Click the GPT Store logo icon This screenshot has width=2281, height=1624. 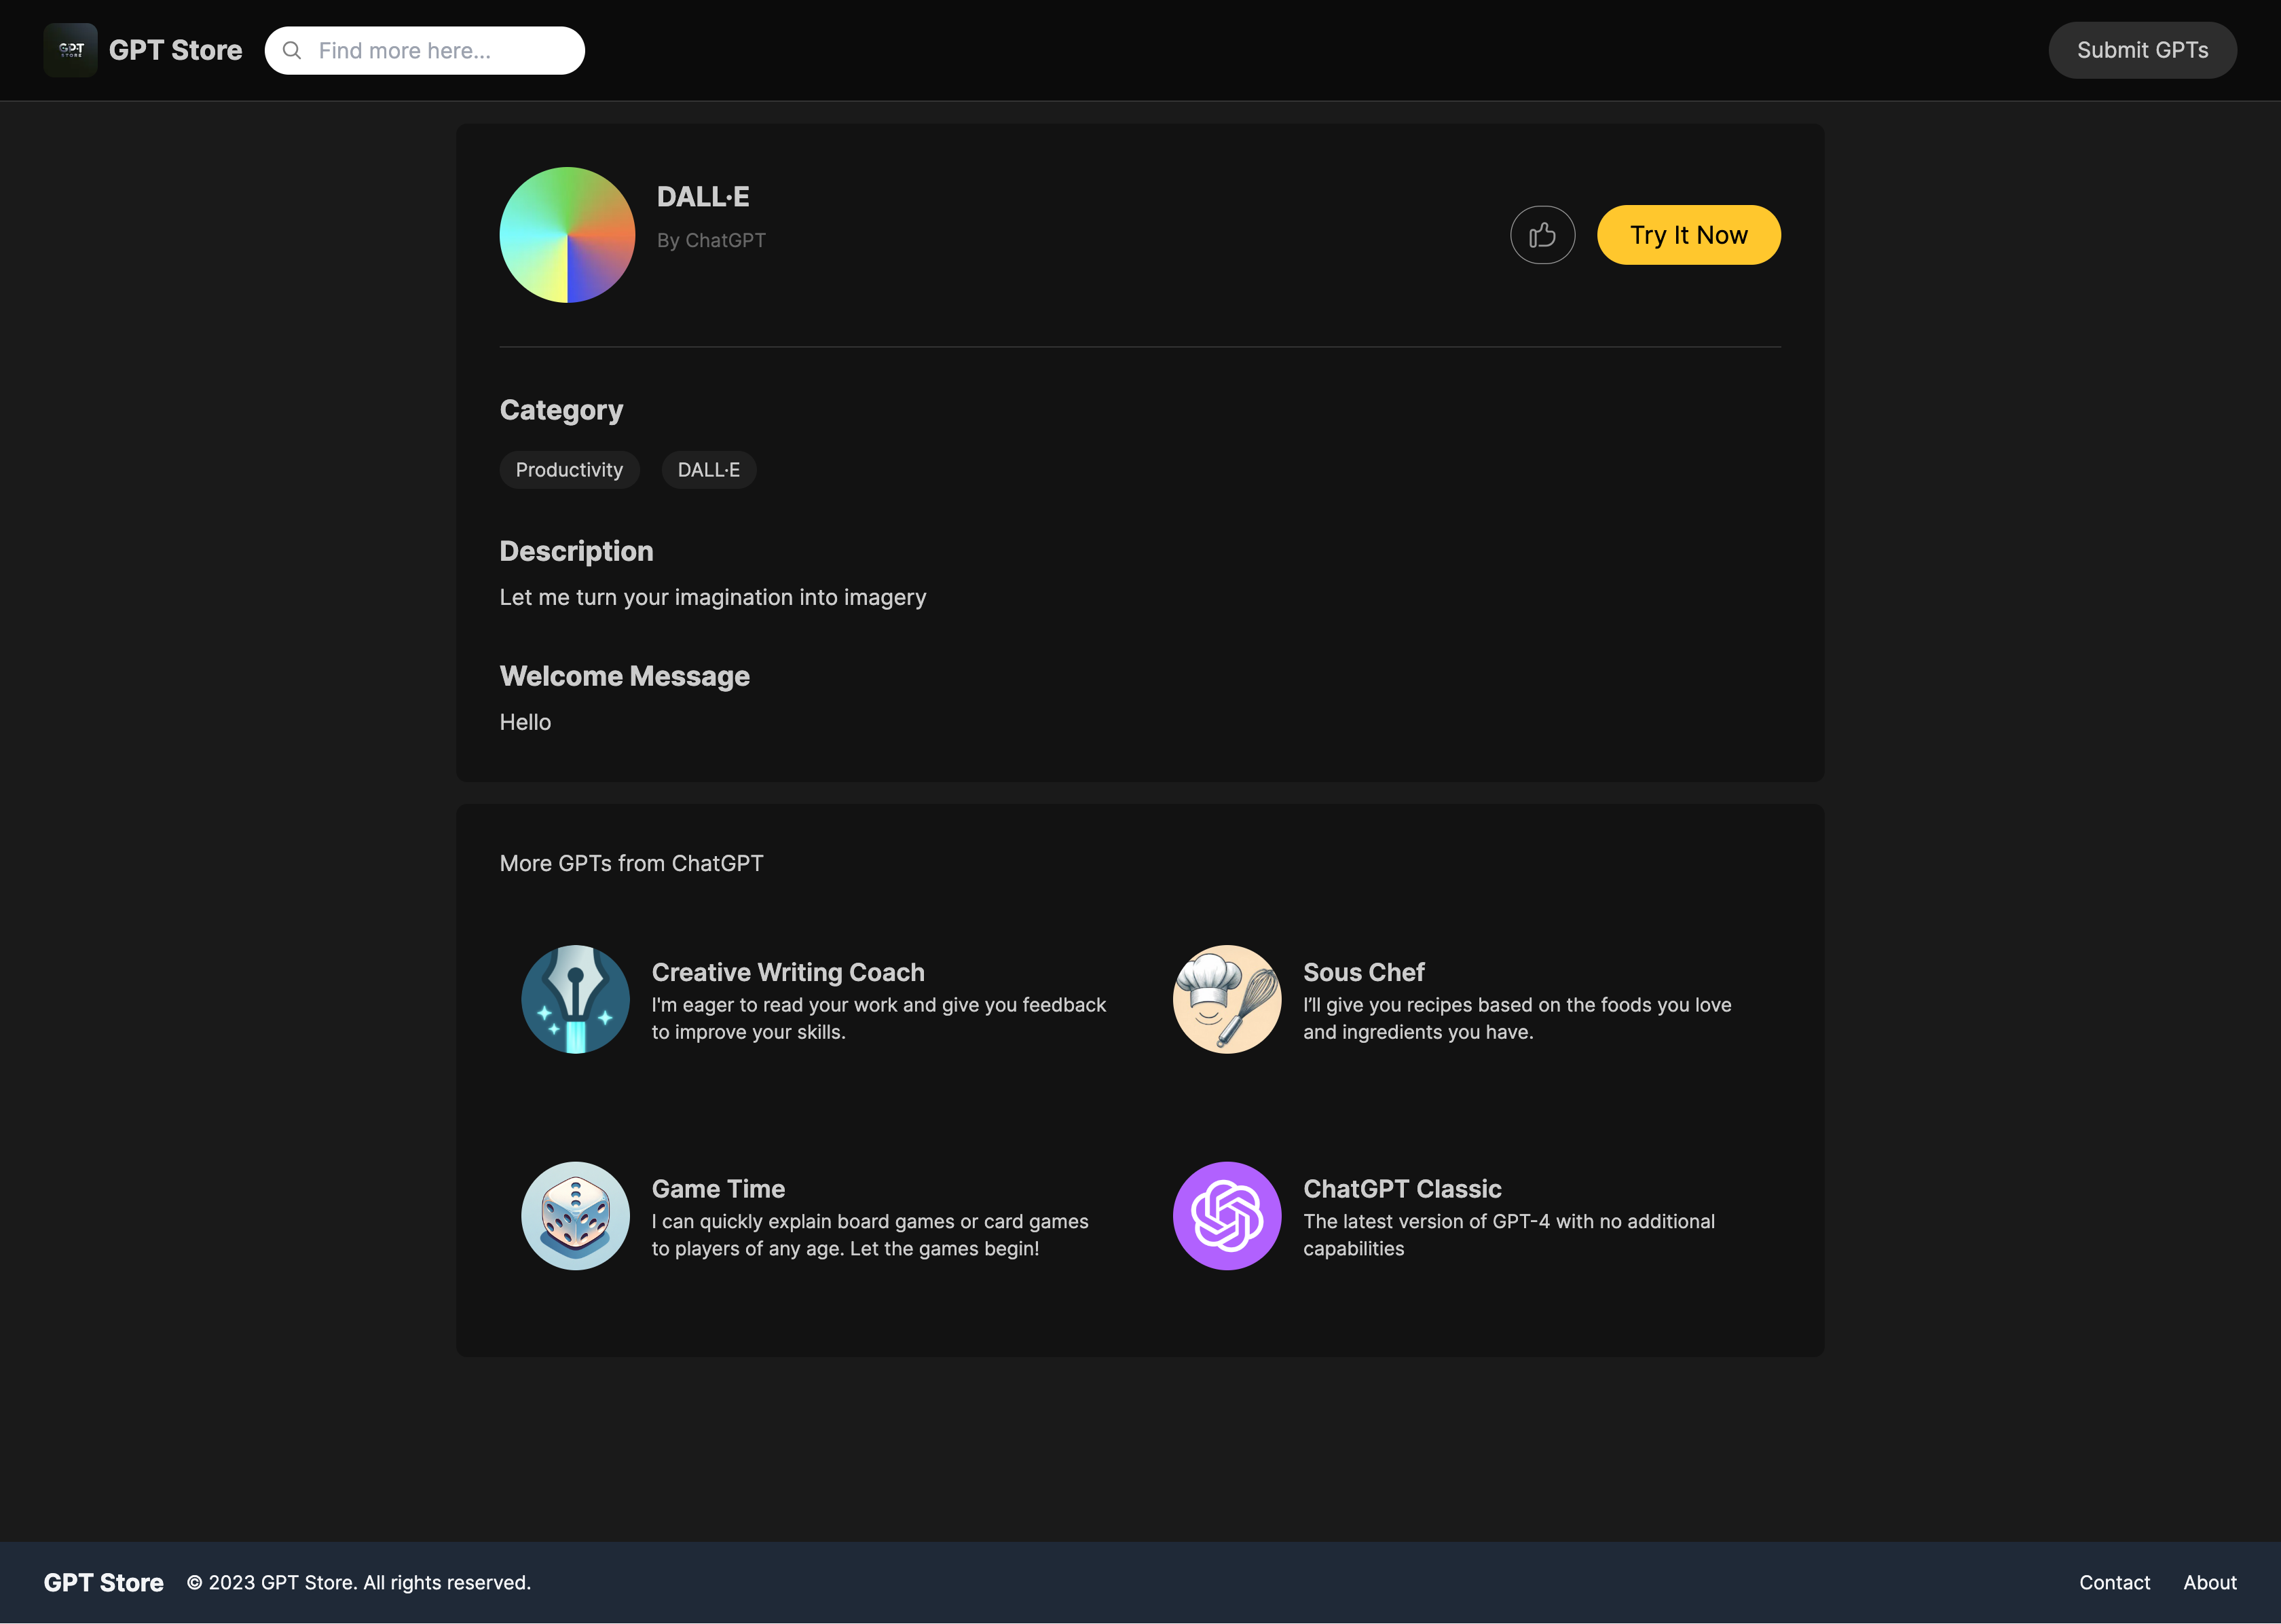tap(70, 50)
